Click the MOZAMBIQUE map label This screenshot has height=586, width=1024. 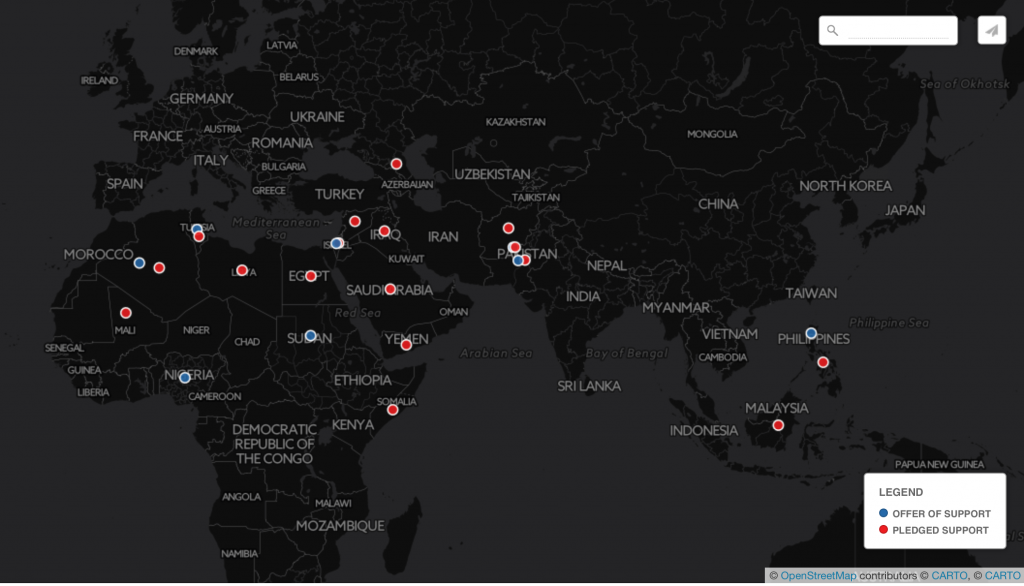(340, 526)
